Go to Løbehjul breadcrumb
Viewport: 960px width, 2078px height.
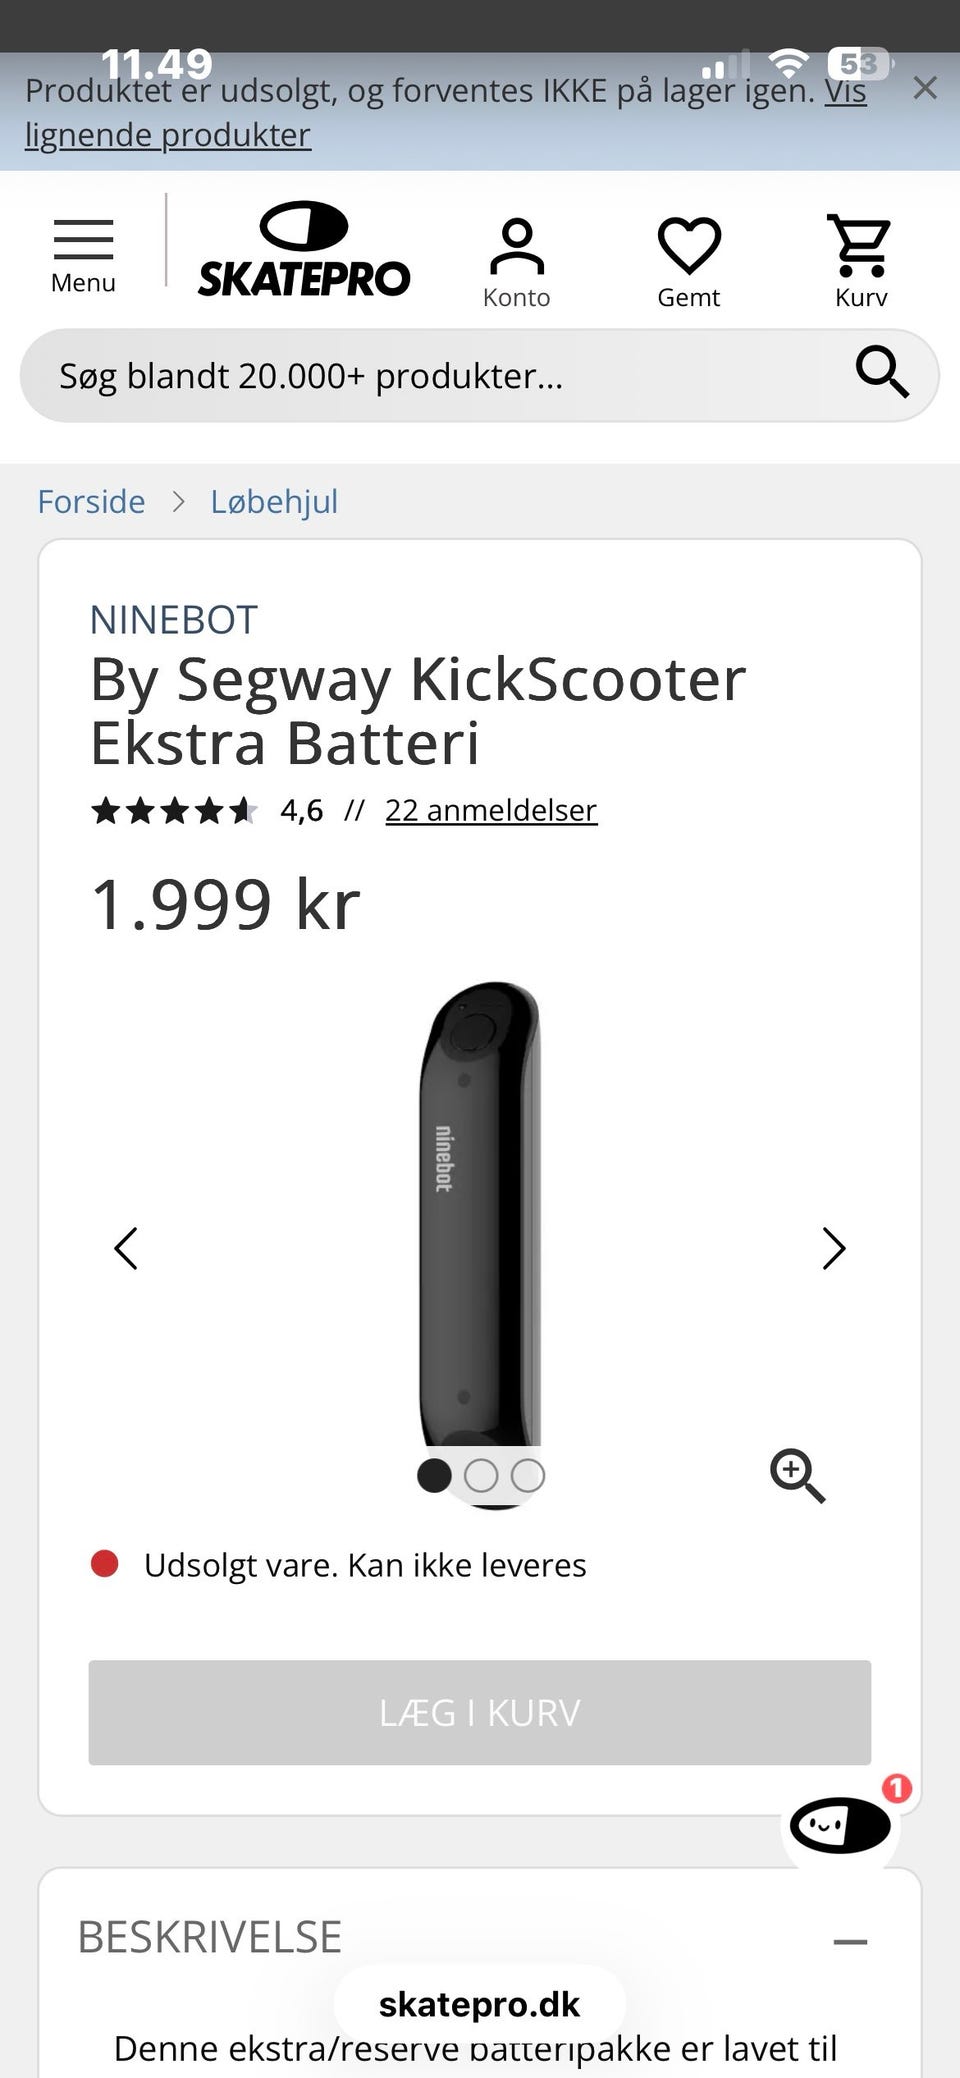tap(274, 501)
